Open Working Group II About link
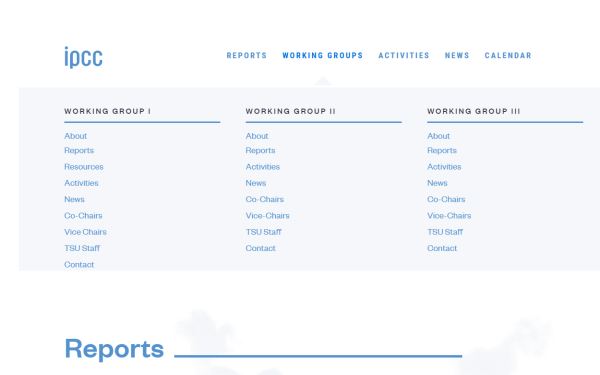 pos(257,136)
